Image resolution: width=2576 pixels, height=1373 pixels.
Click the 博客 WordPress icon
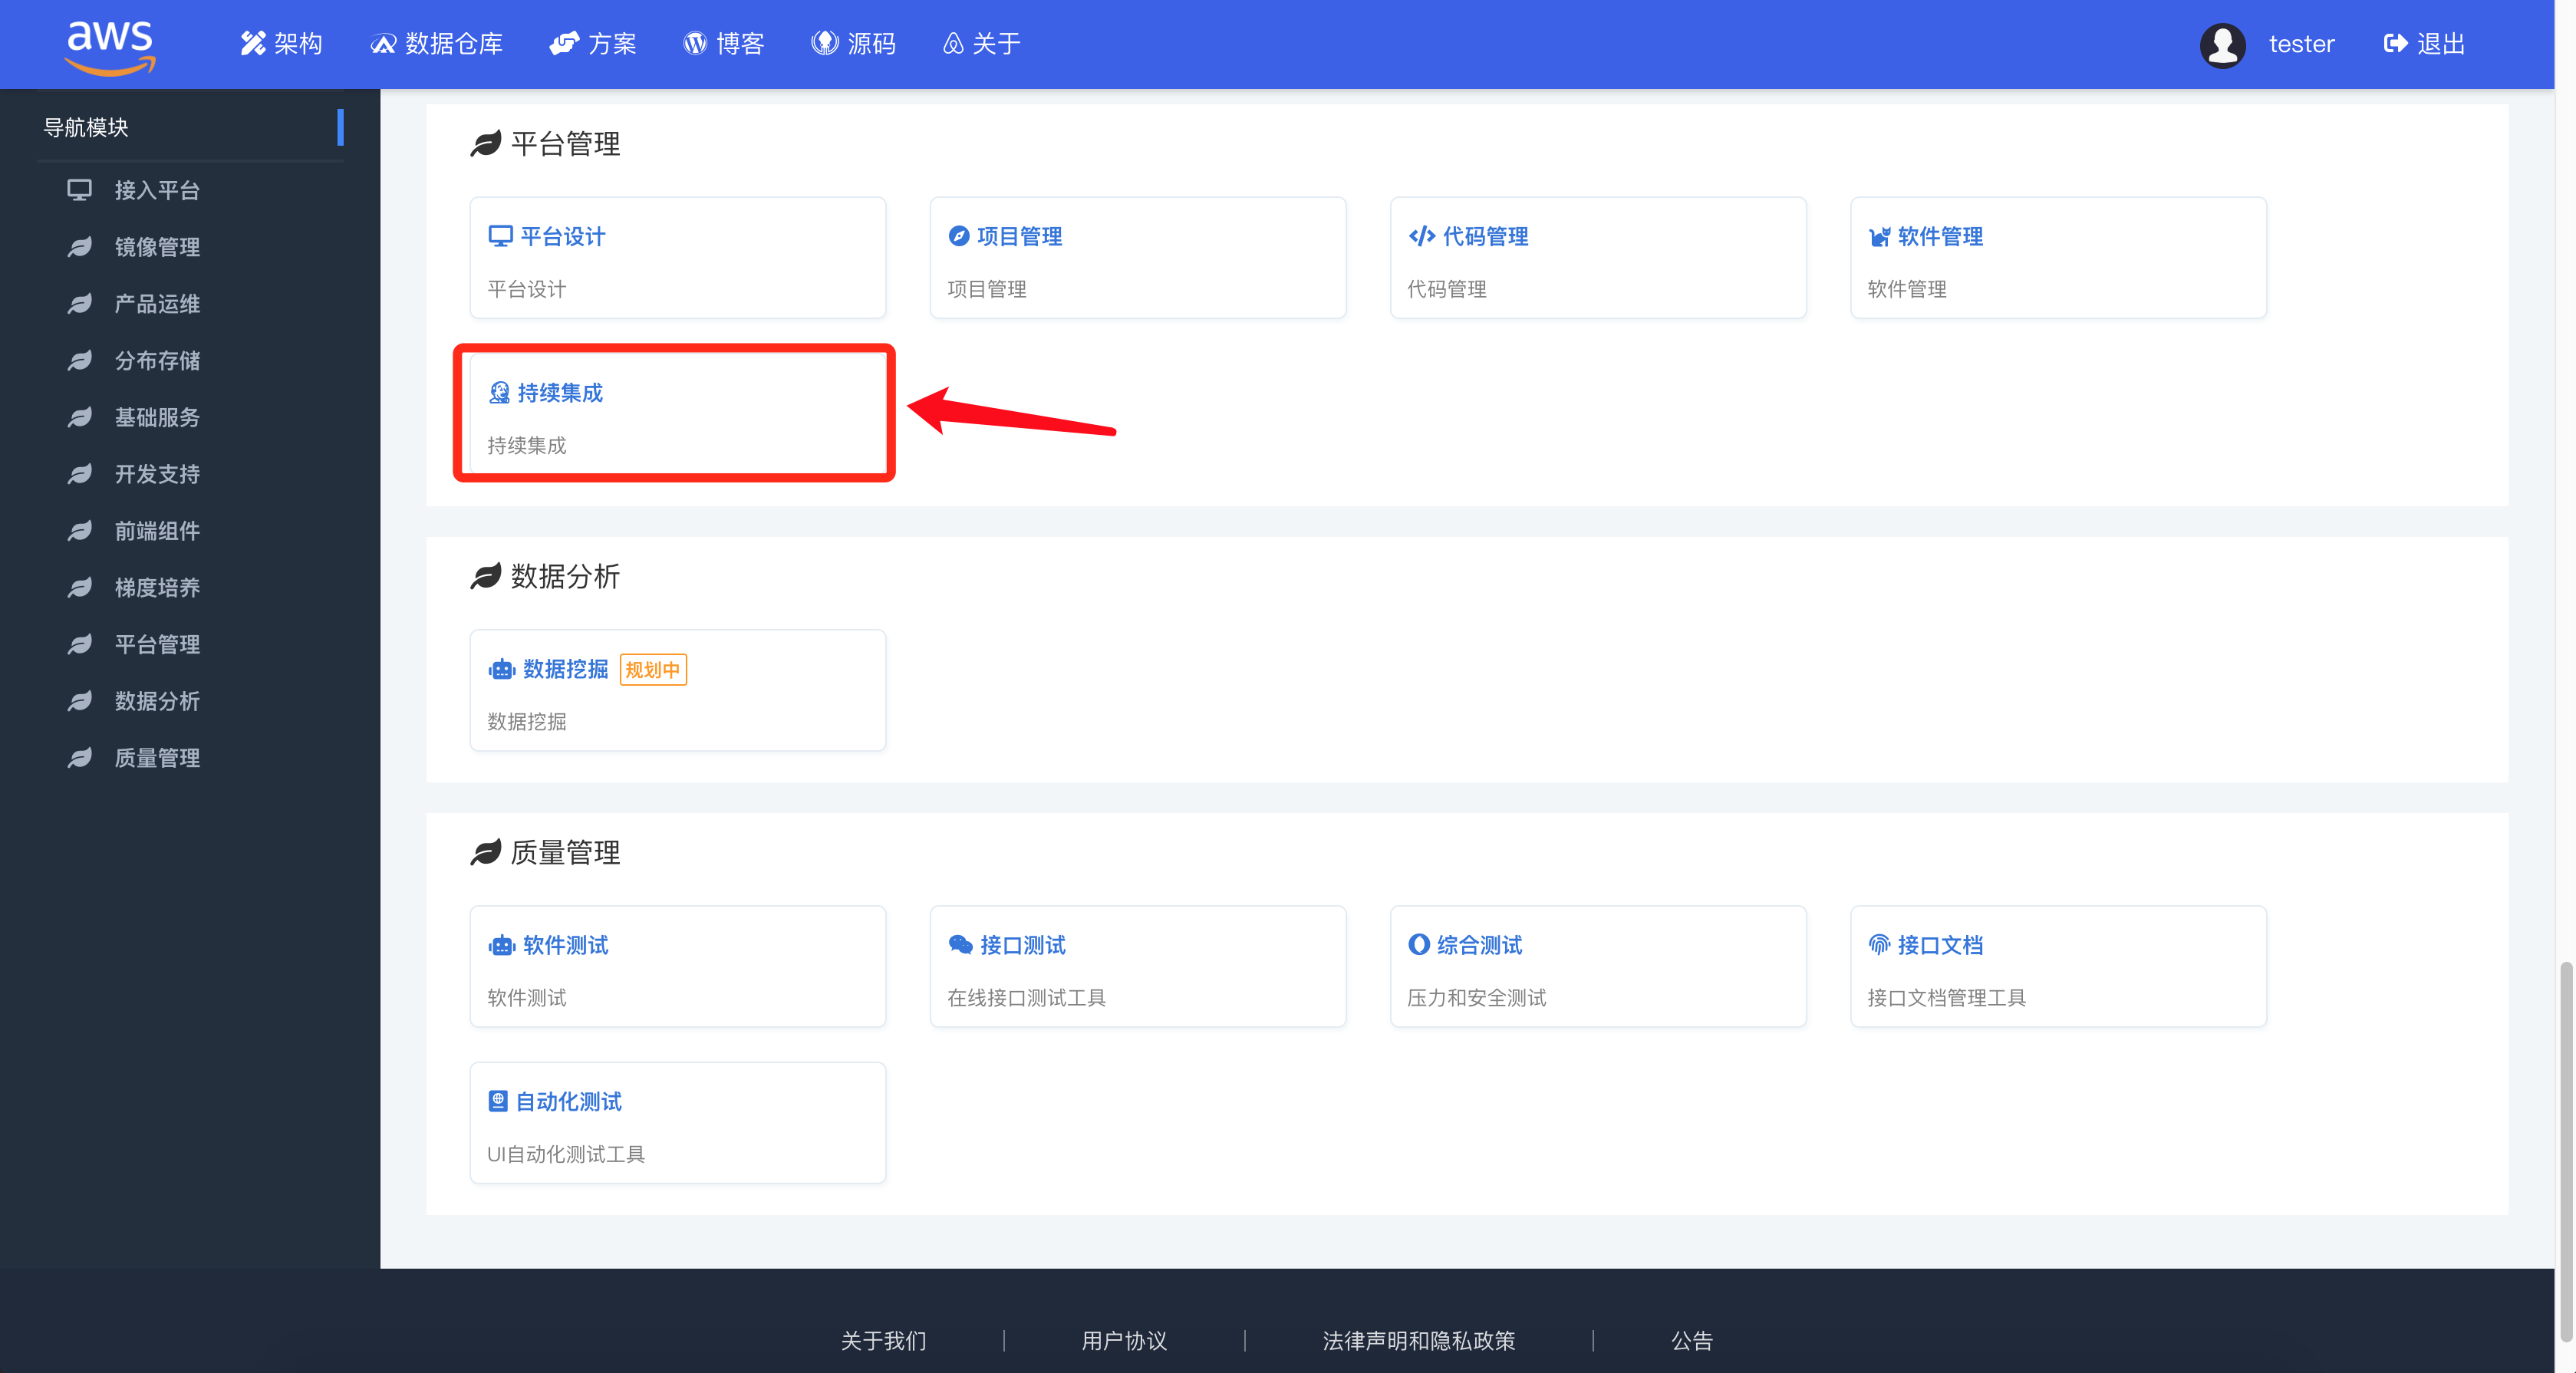[695, 44]
